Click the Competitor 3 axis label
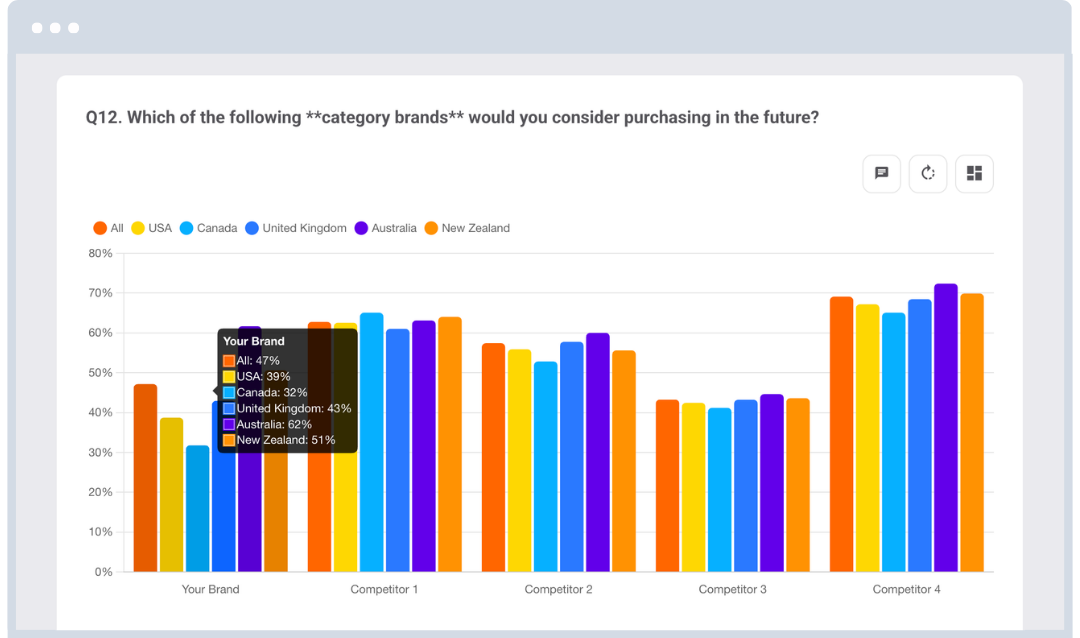The image size is (1080, 638). point(732,589)
